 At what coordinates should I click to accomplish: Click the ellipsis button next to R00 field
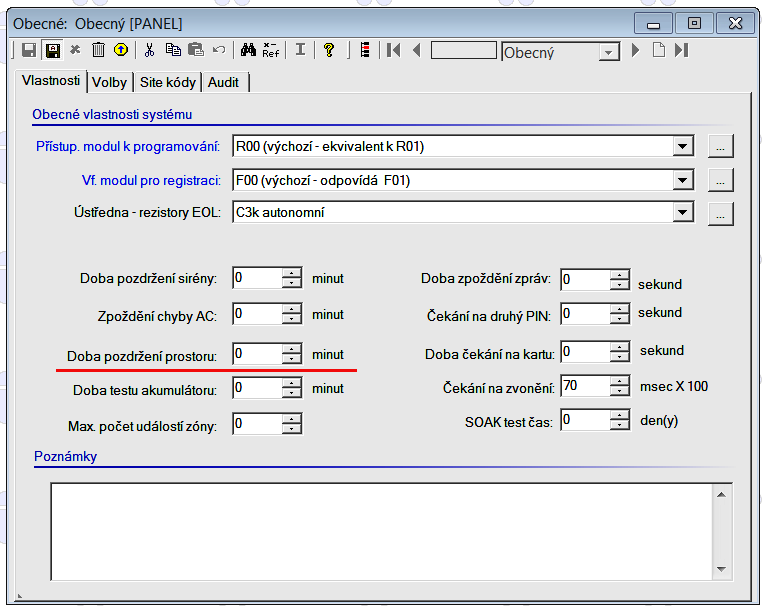(720, 147)
